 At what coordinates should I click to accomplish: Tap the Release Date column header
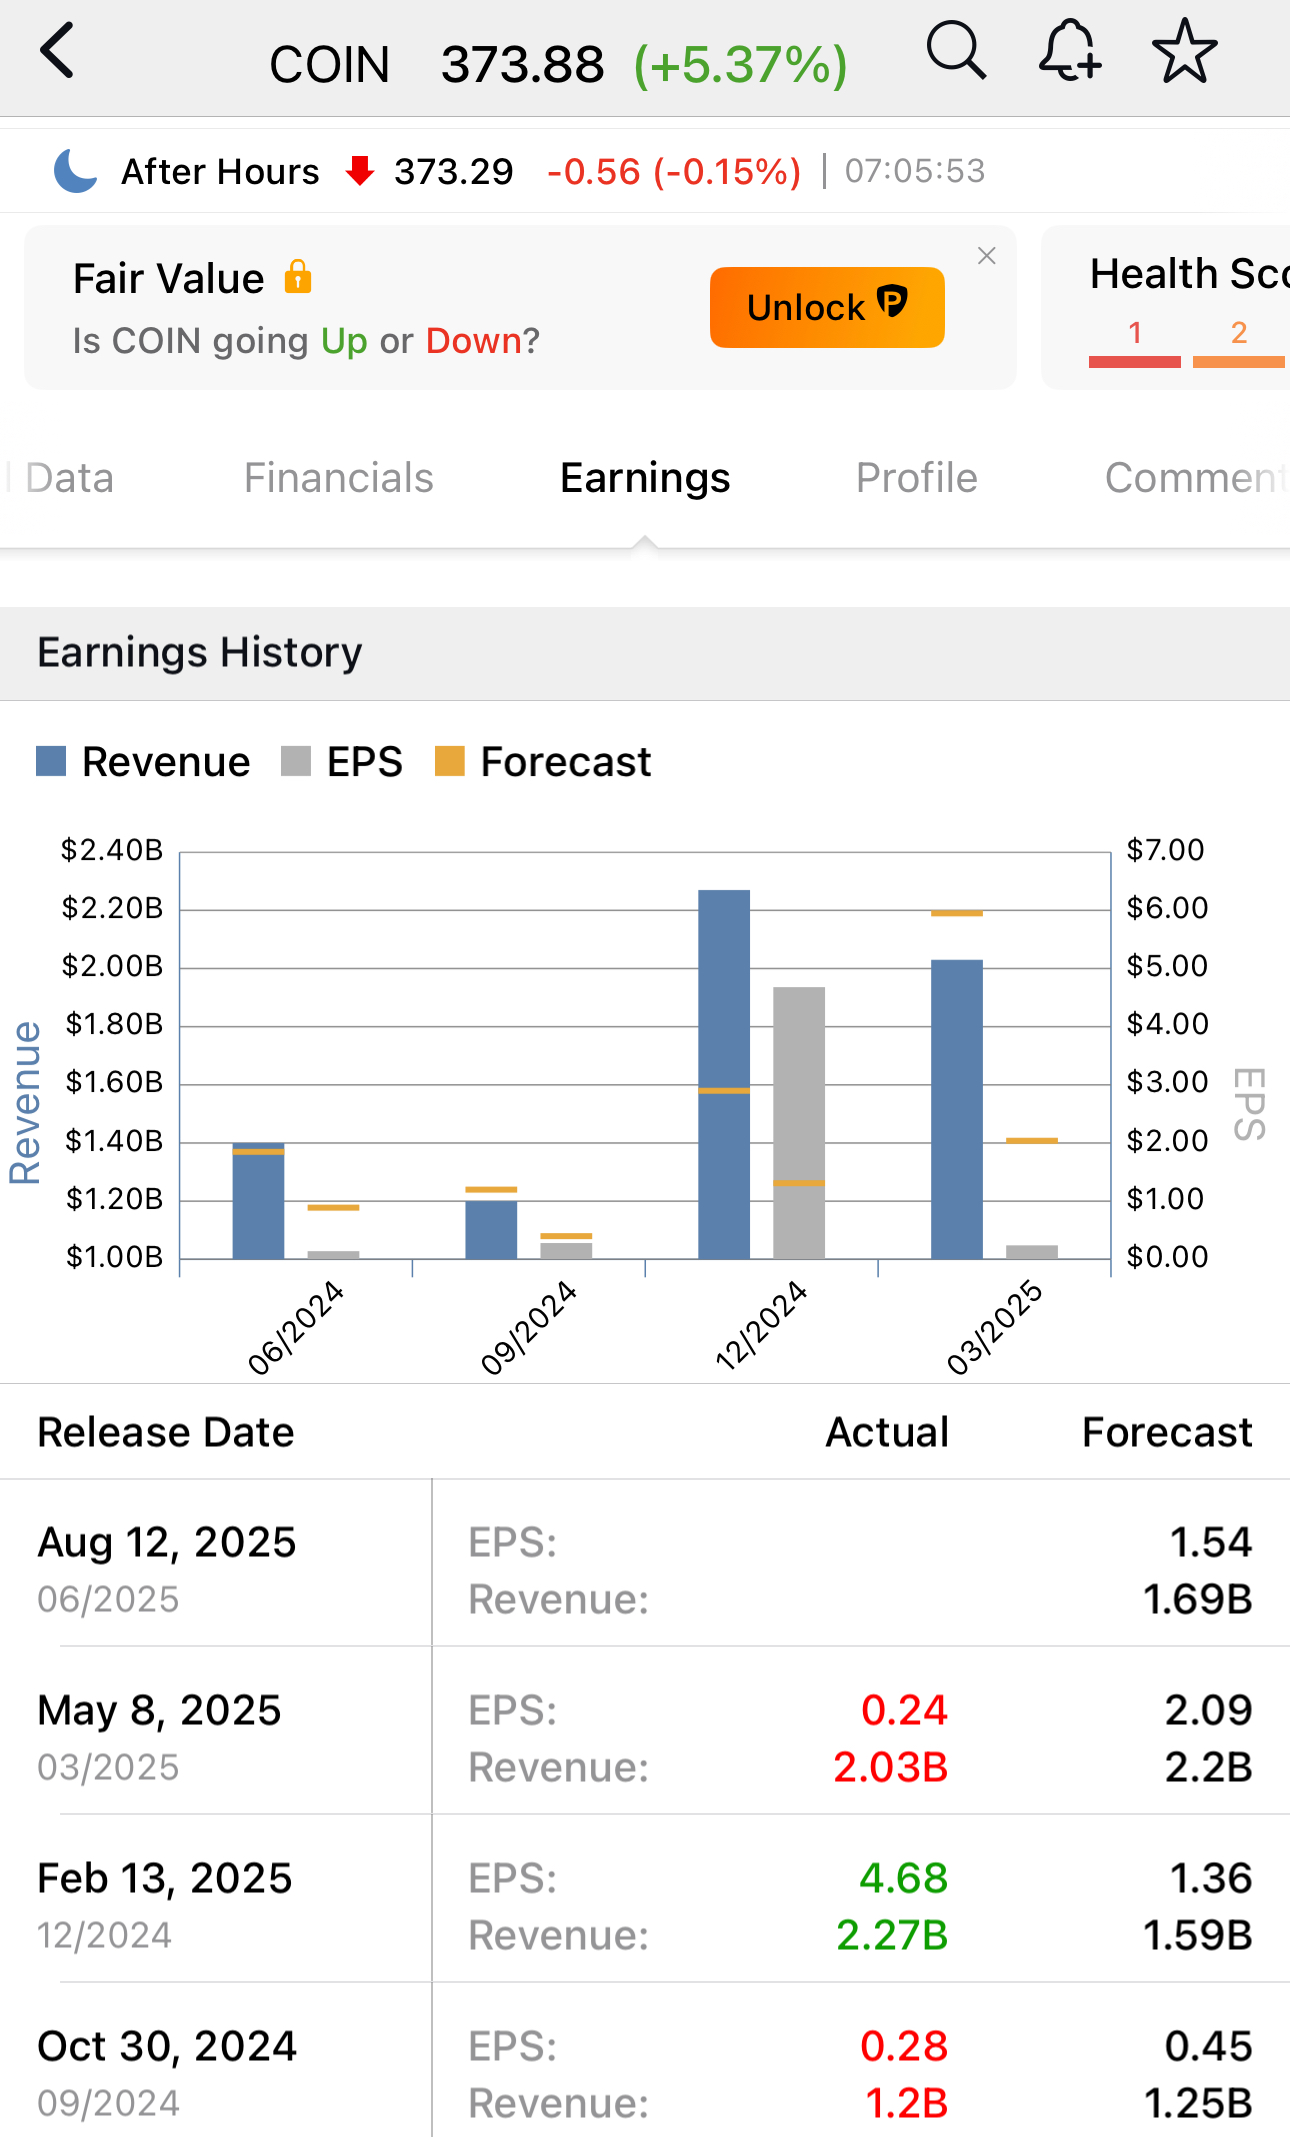click(166, 1432)
